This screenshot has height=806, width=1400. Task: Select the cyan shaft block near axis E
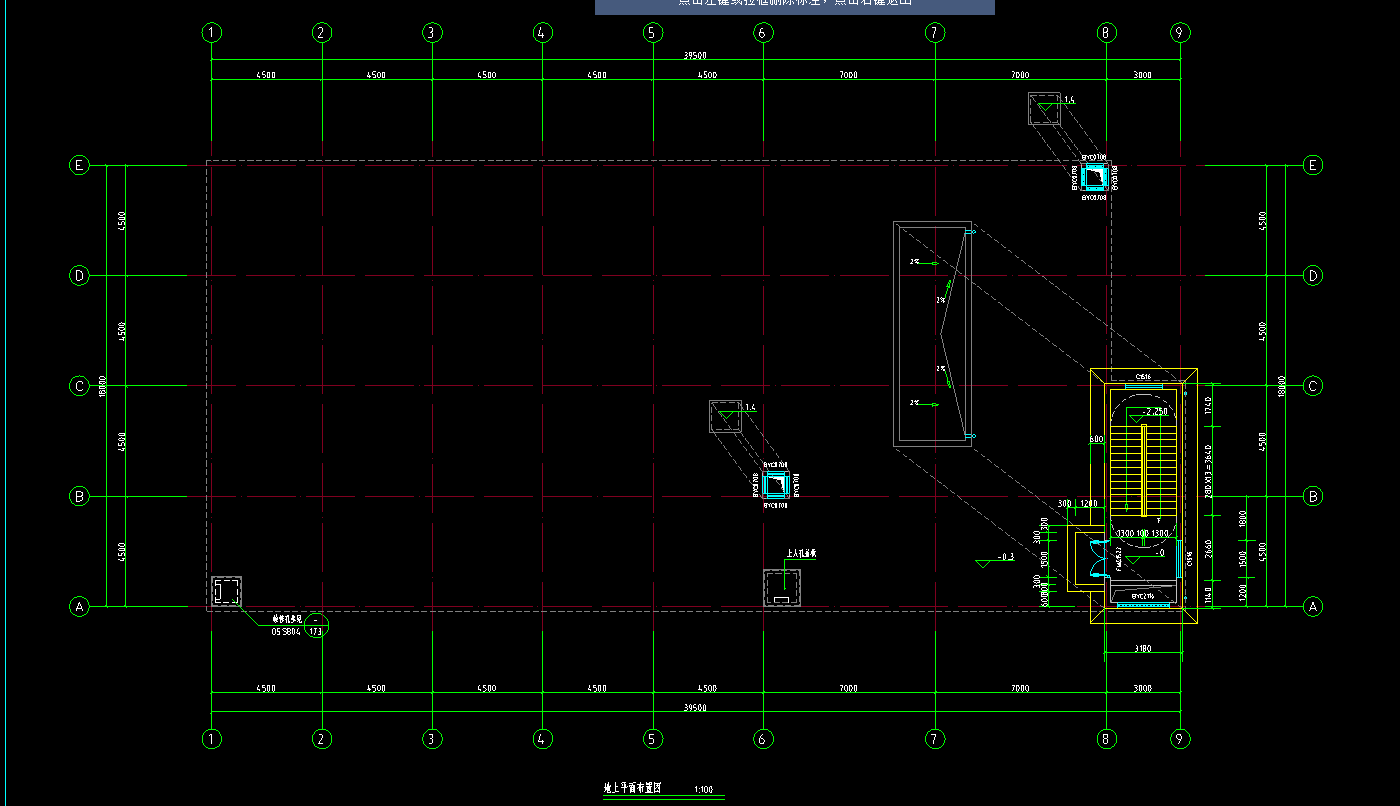coord(1096,177)
